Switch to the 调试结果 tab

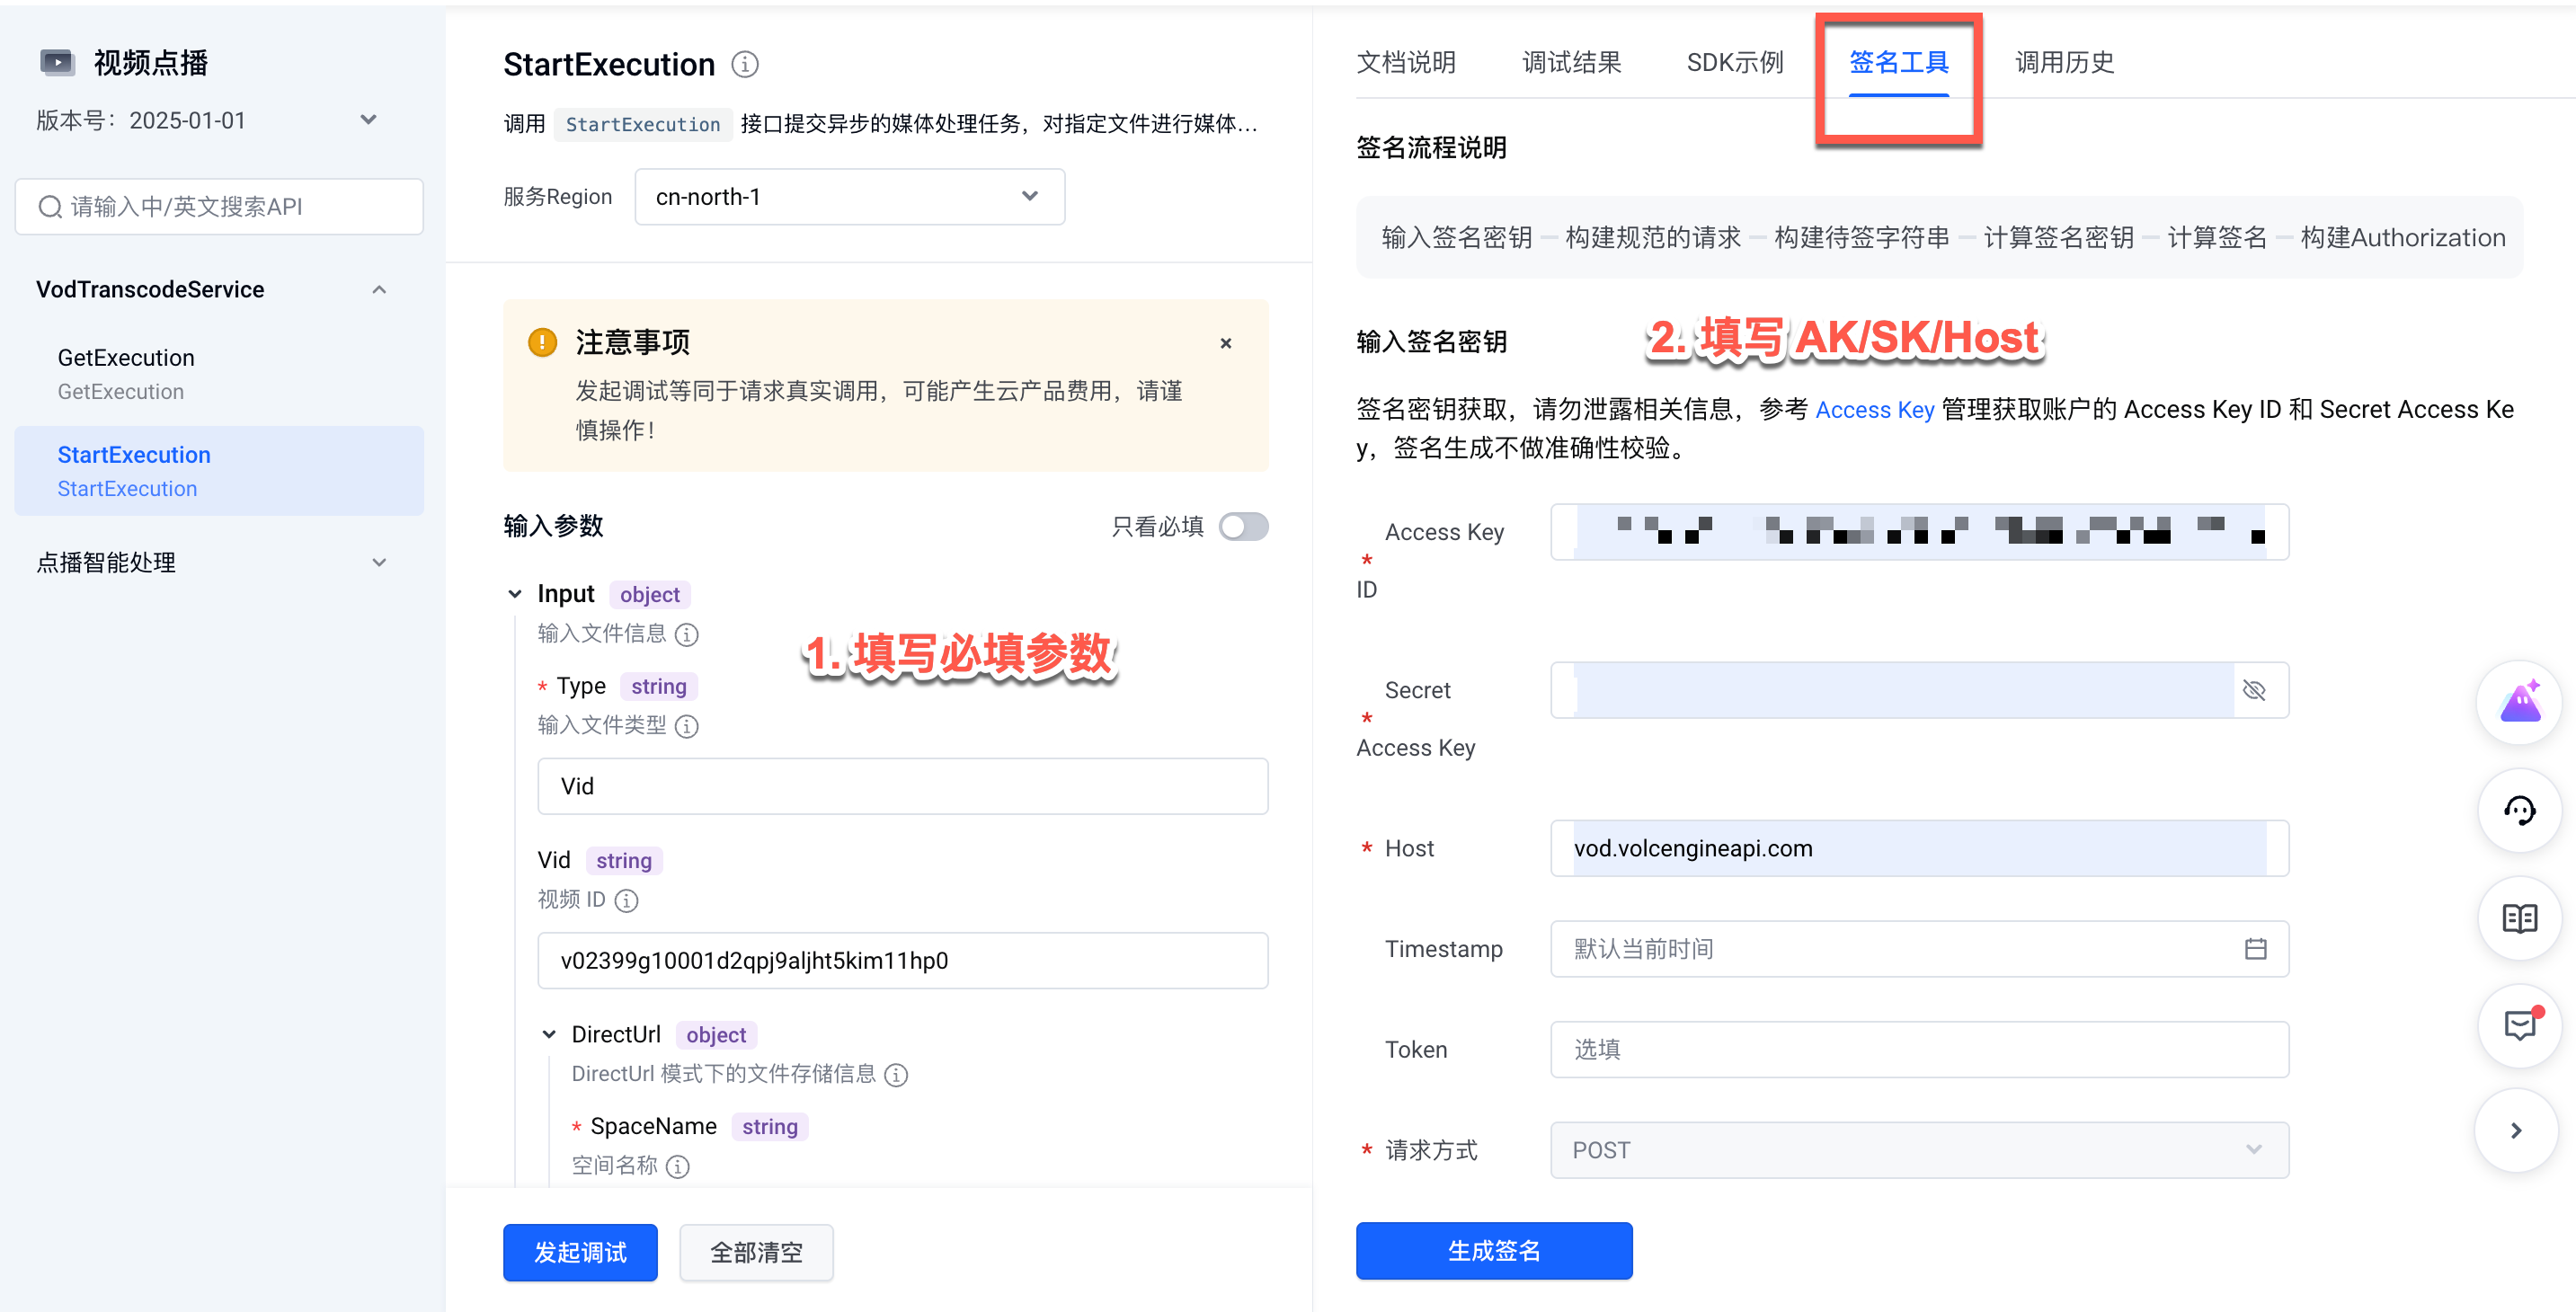1571,63
